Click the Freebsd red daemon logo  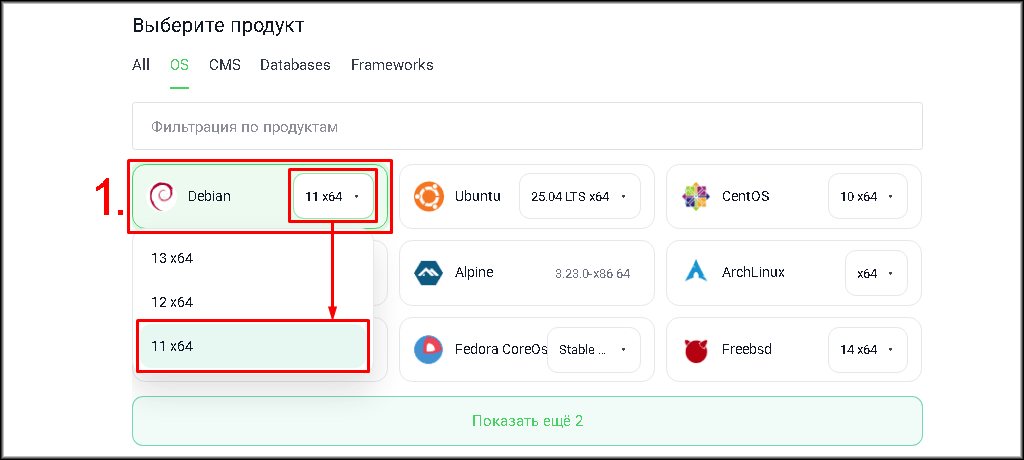coord(695,350)
